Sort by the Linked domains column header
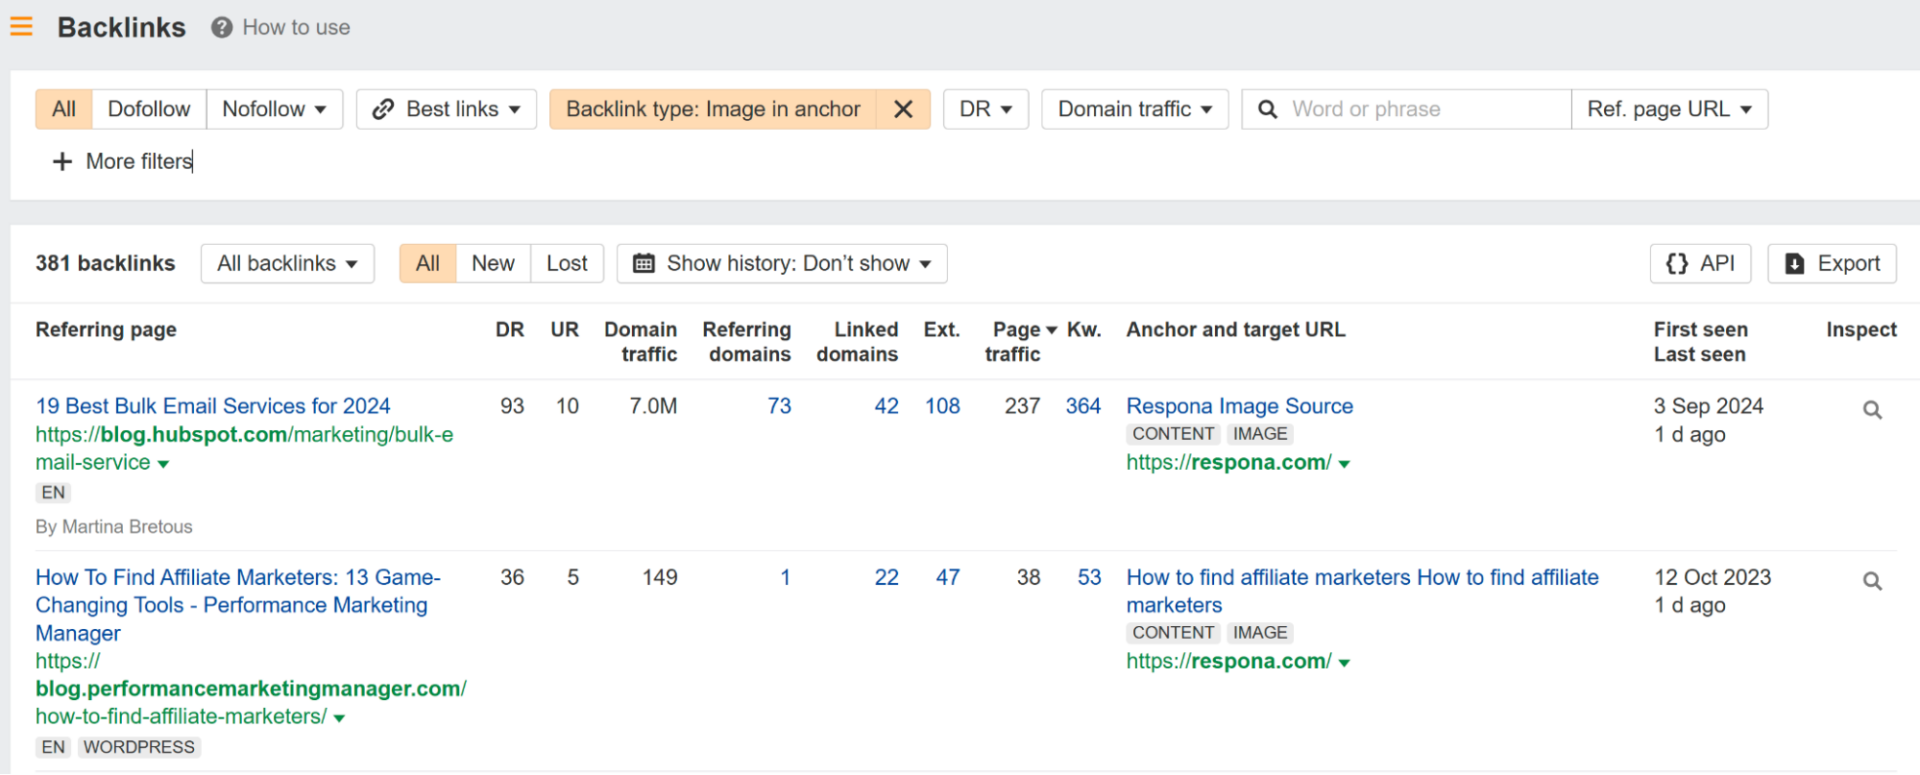This screenshot has width=1920, height=775. tap(857, 342)
